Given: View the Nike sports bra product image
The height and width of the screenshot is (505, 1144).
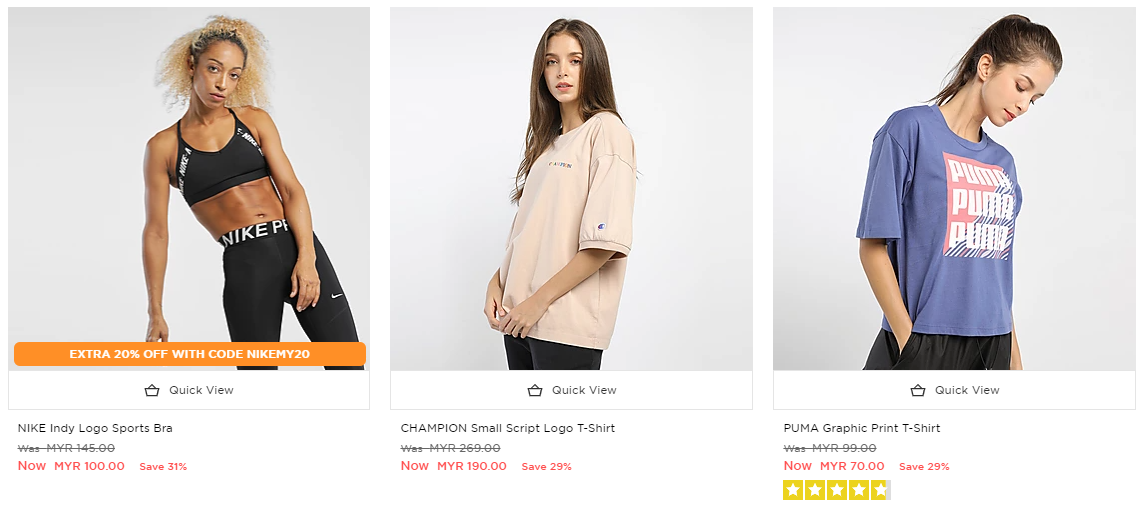Looking at the screenshot, I should pos(189,180).
